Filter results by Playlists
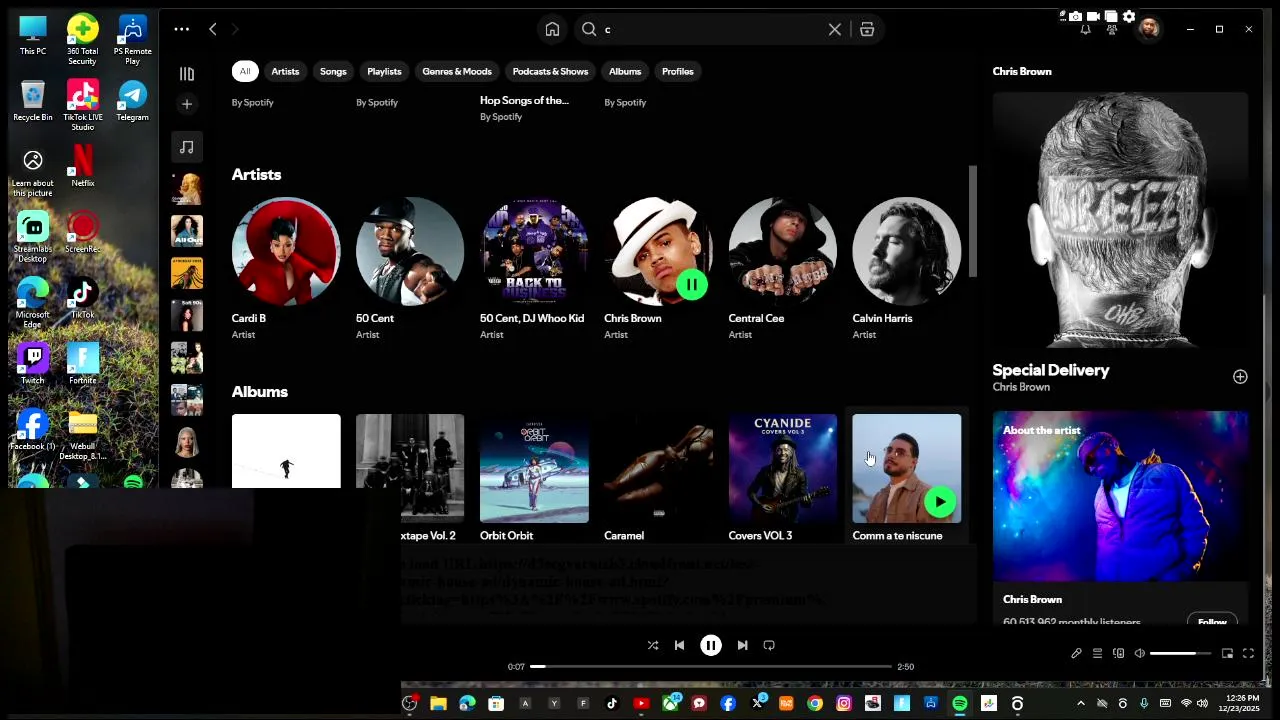The height and width of the screenshot is (720, 1280). 384,71
